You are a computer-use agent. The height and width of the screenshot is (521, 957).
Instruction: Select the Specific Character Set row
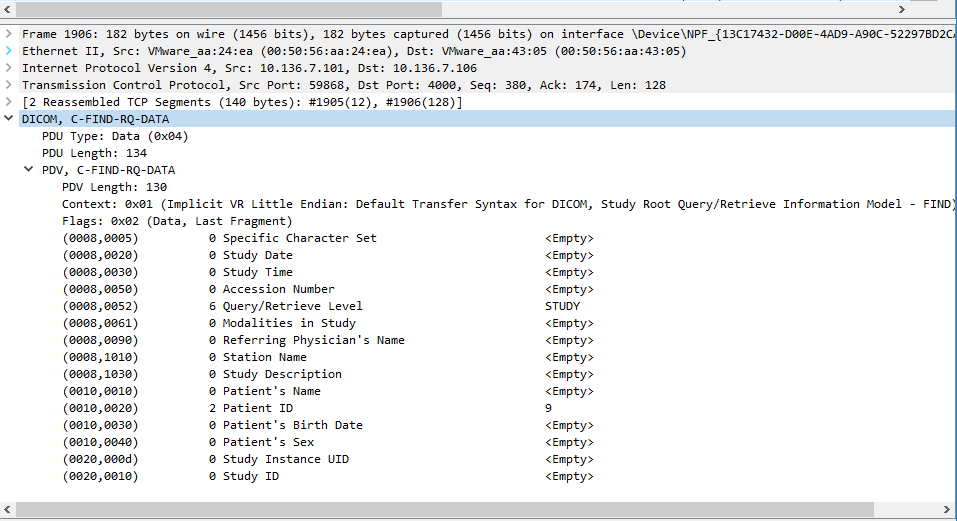tap(299, 238)
